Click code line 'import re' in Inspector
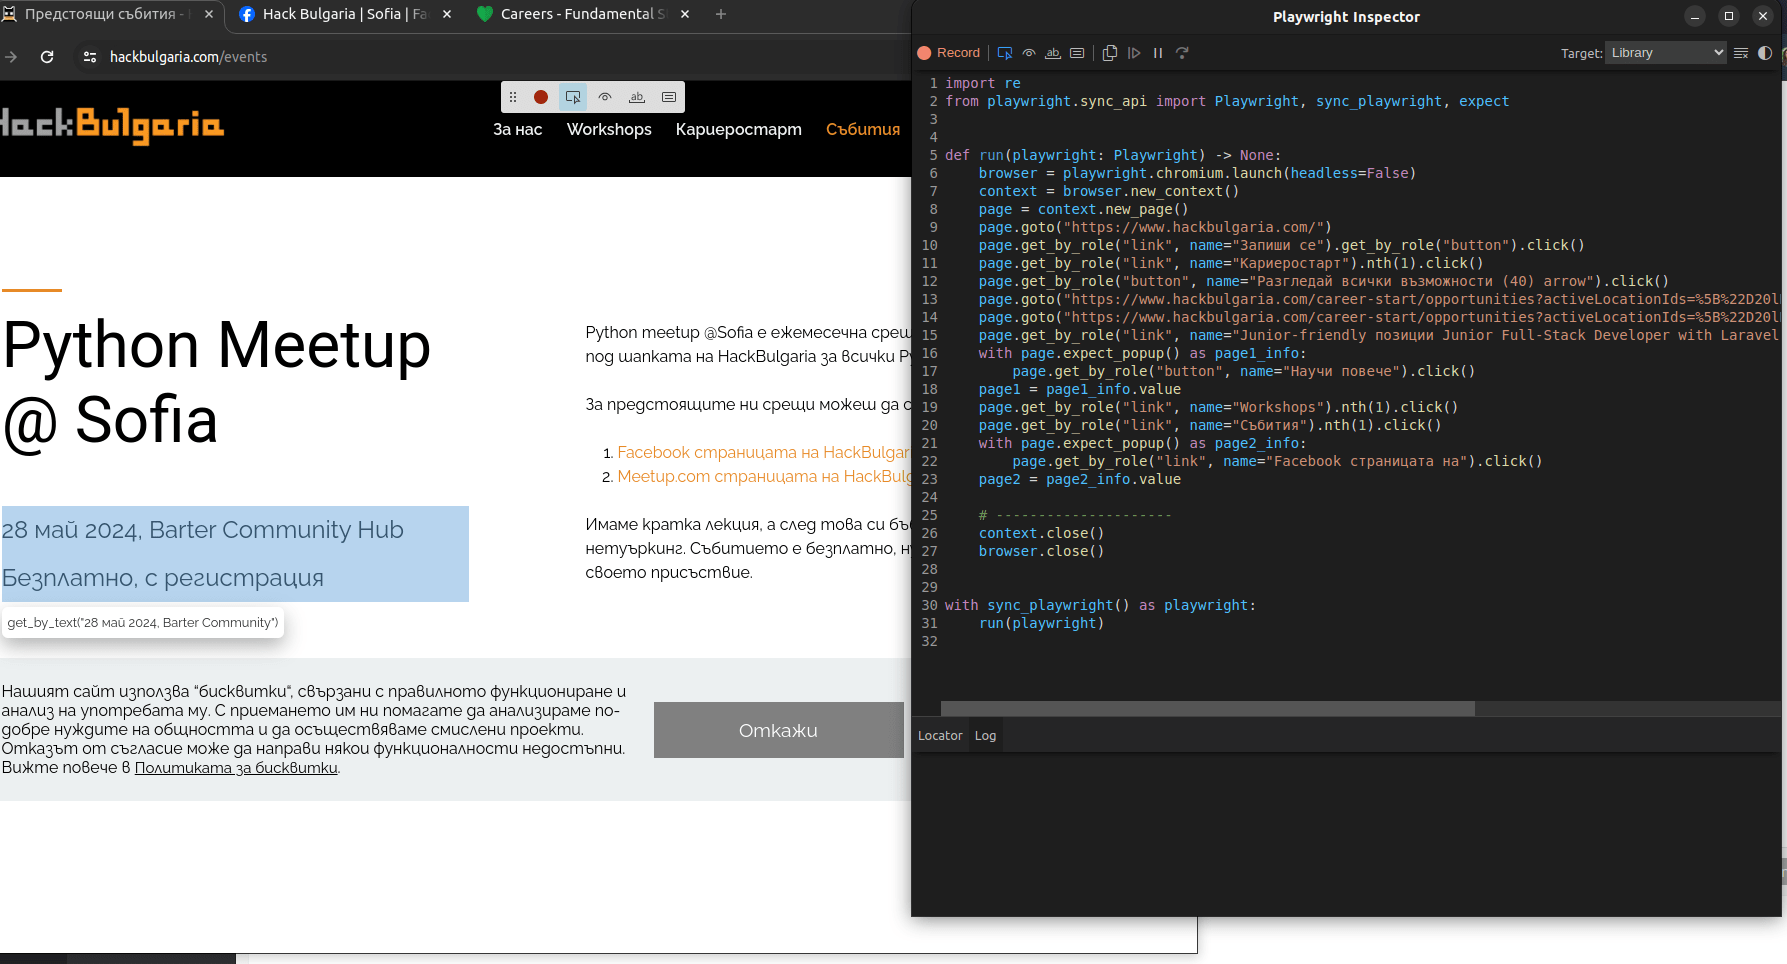This screenshot has width=1787, height=964. 983,83
